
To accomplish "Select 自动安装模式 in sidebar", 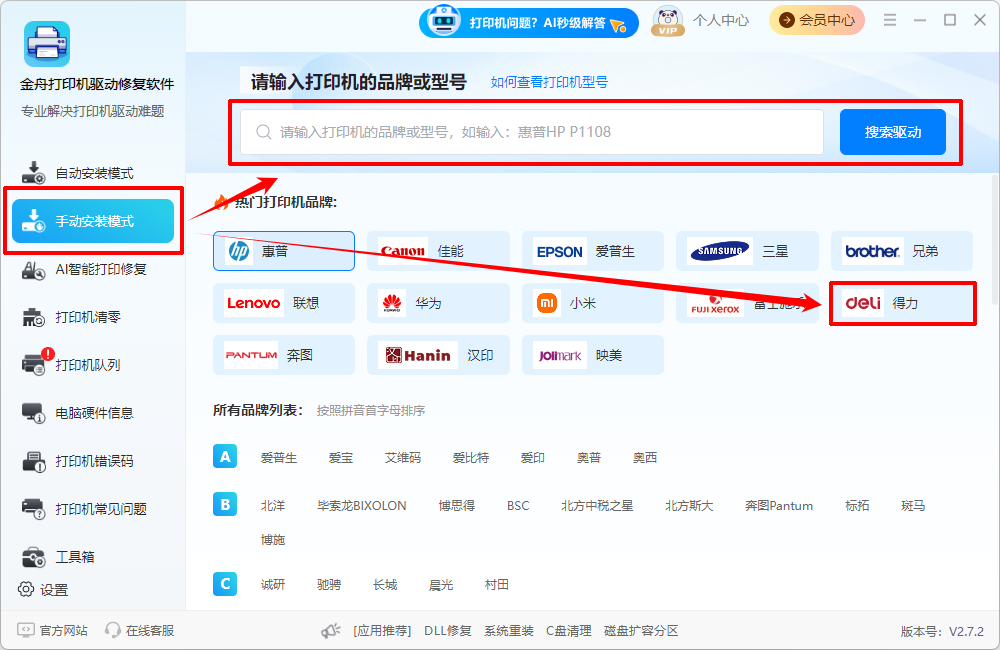I will pyautogui.click(x=92, y=173).
